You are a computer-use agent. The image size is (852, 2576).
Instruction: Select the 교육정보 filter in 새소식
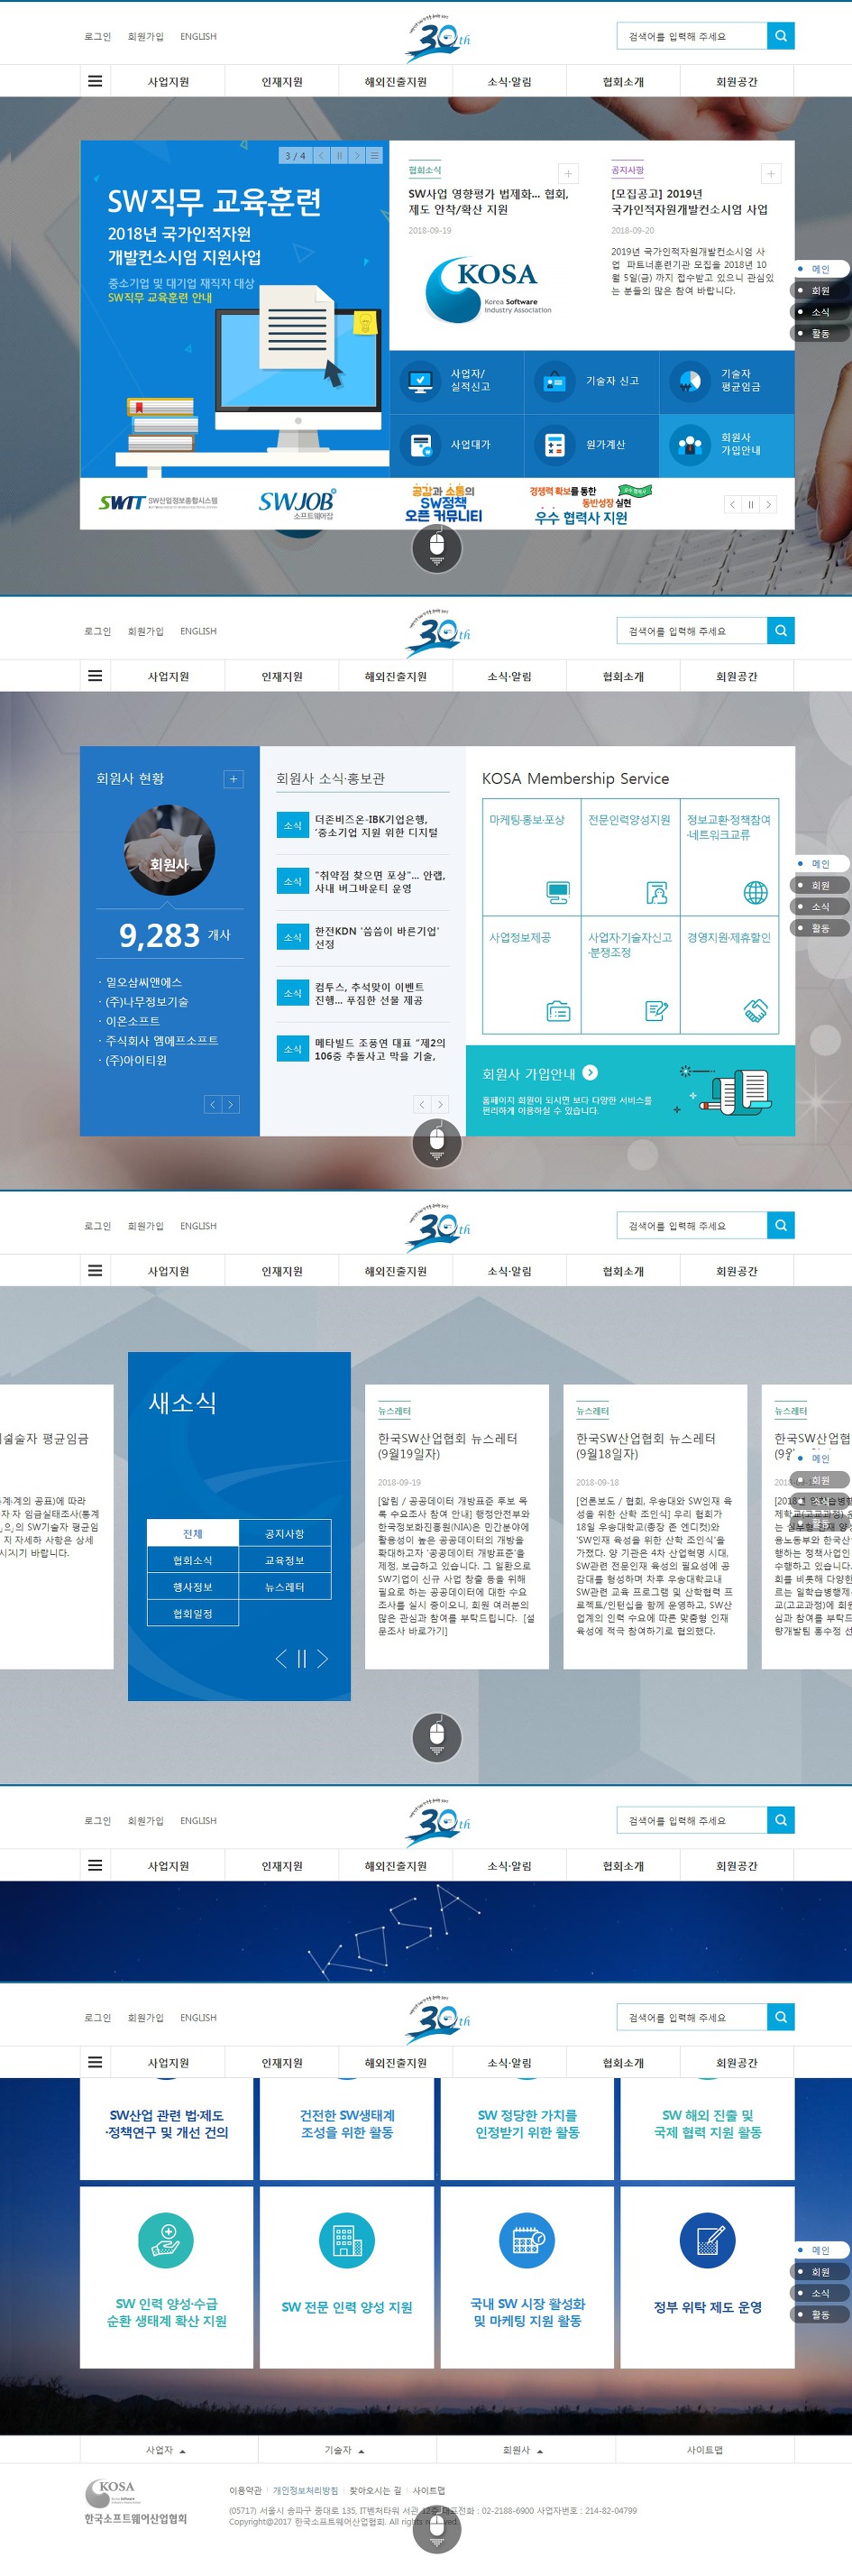pos(285,1560)
